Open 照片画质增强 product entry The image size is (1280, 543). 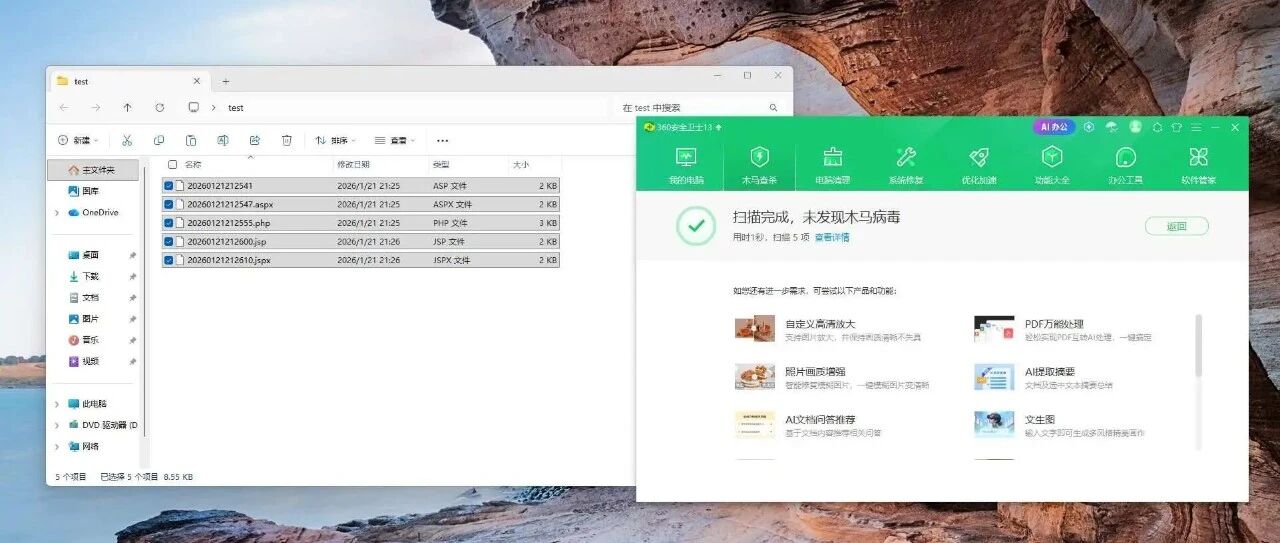(832, 377)
